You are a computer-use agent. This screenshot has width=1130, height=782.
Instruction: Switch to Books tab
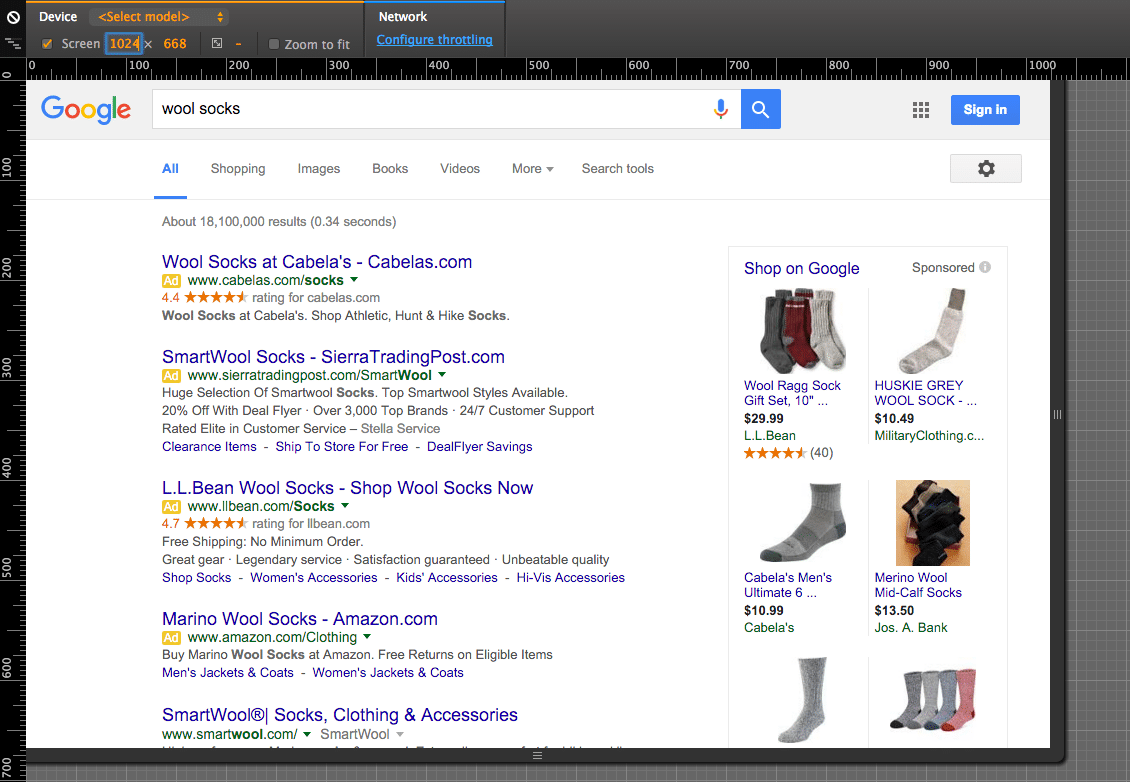pos(390,169)
